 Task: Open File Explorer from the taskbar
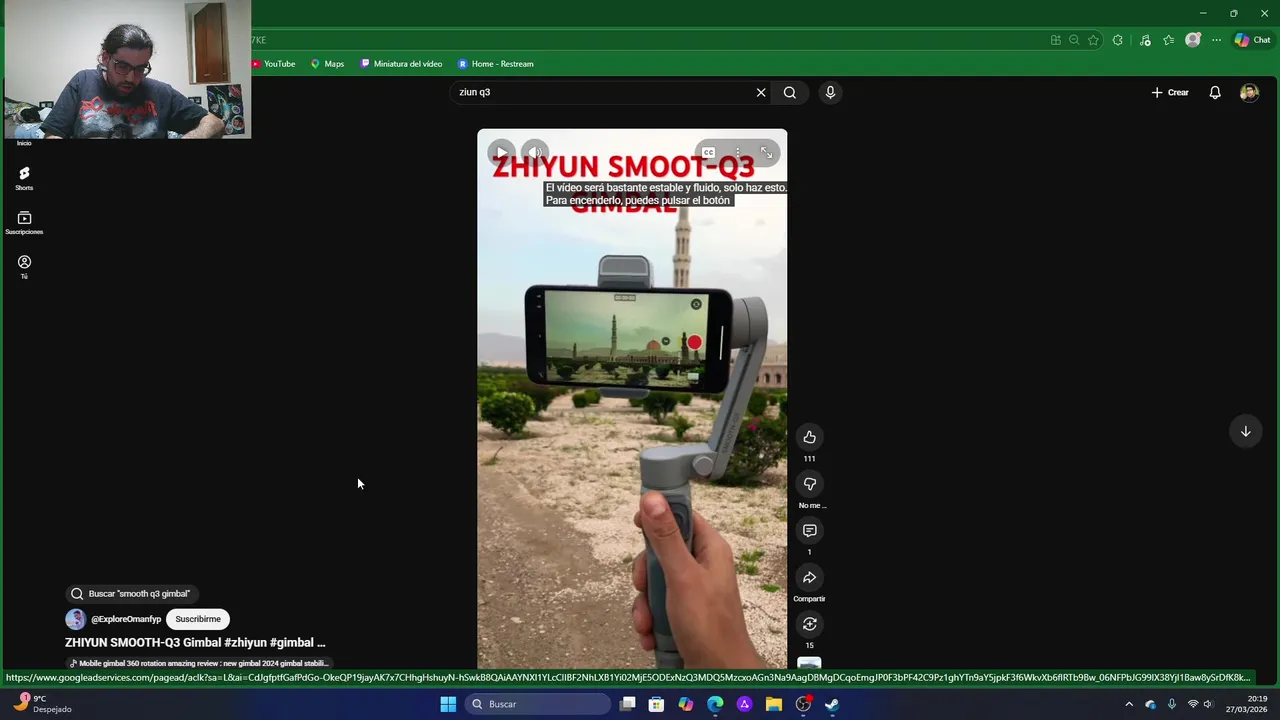click(774, 704)
